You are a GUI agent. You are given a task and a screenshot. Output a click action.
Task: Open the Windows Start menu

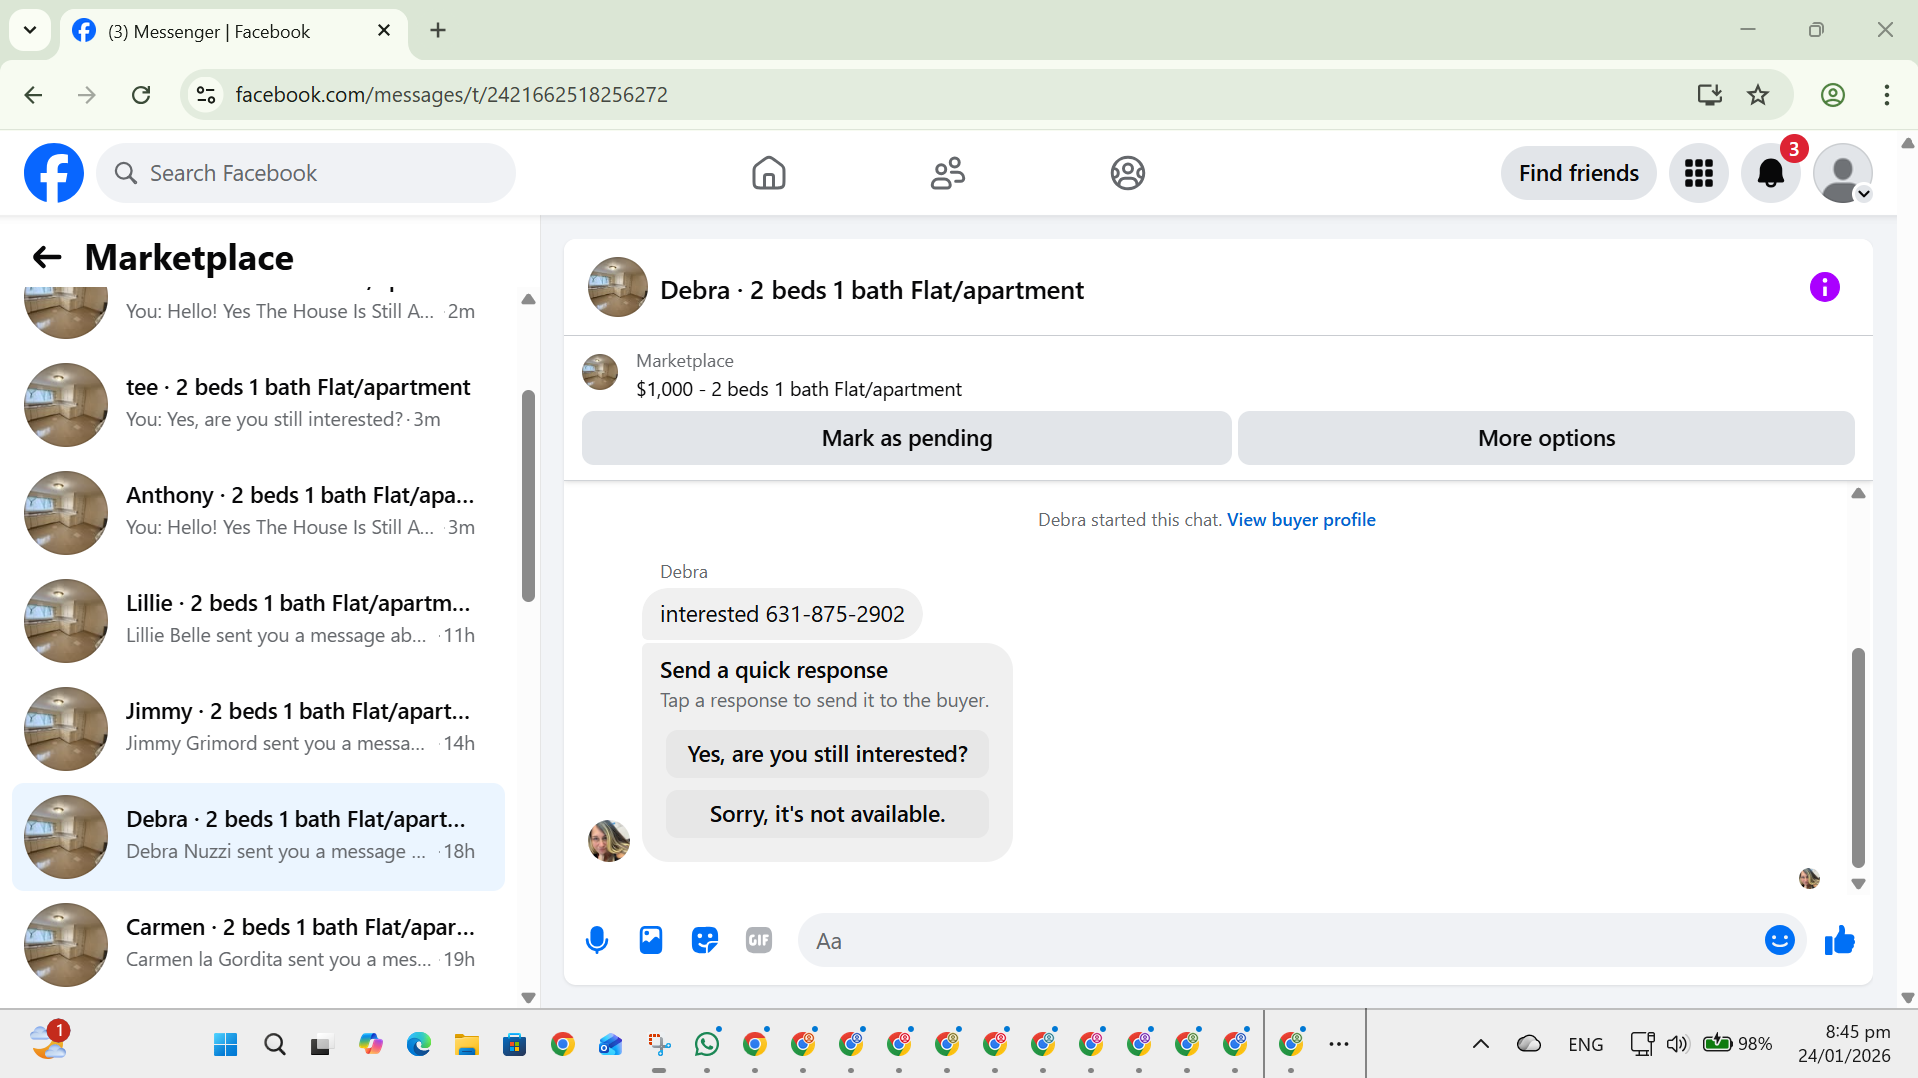tap(226, 1044)
